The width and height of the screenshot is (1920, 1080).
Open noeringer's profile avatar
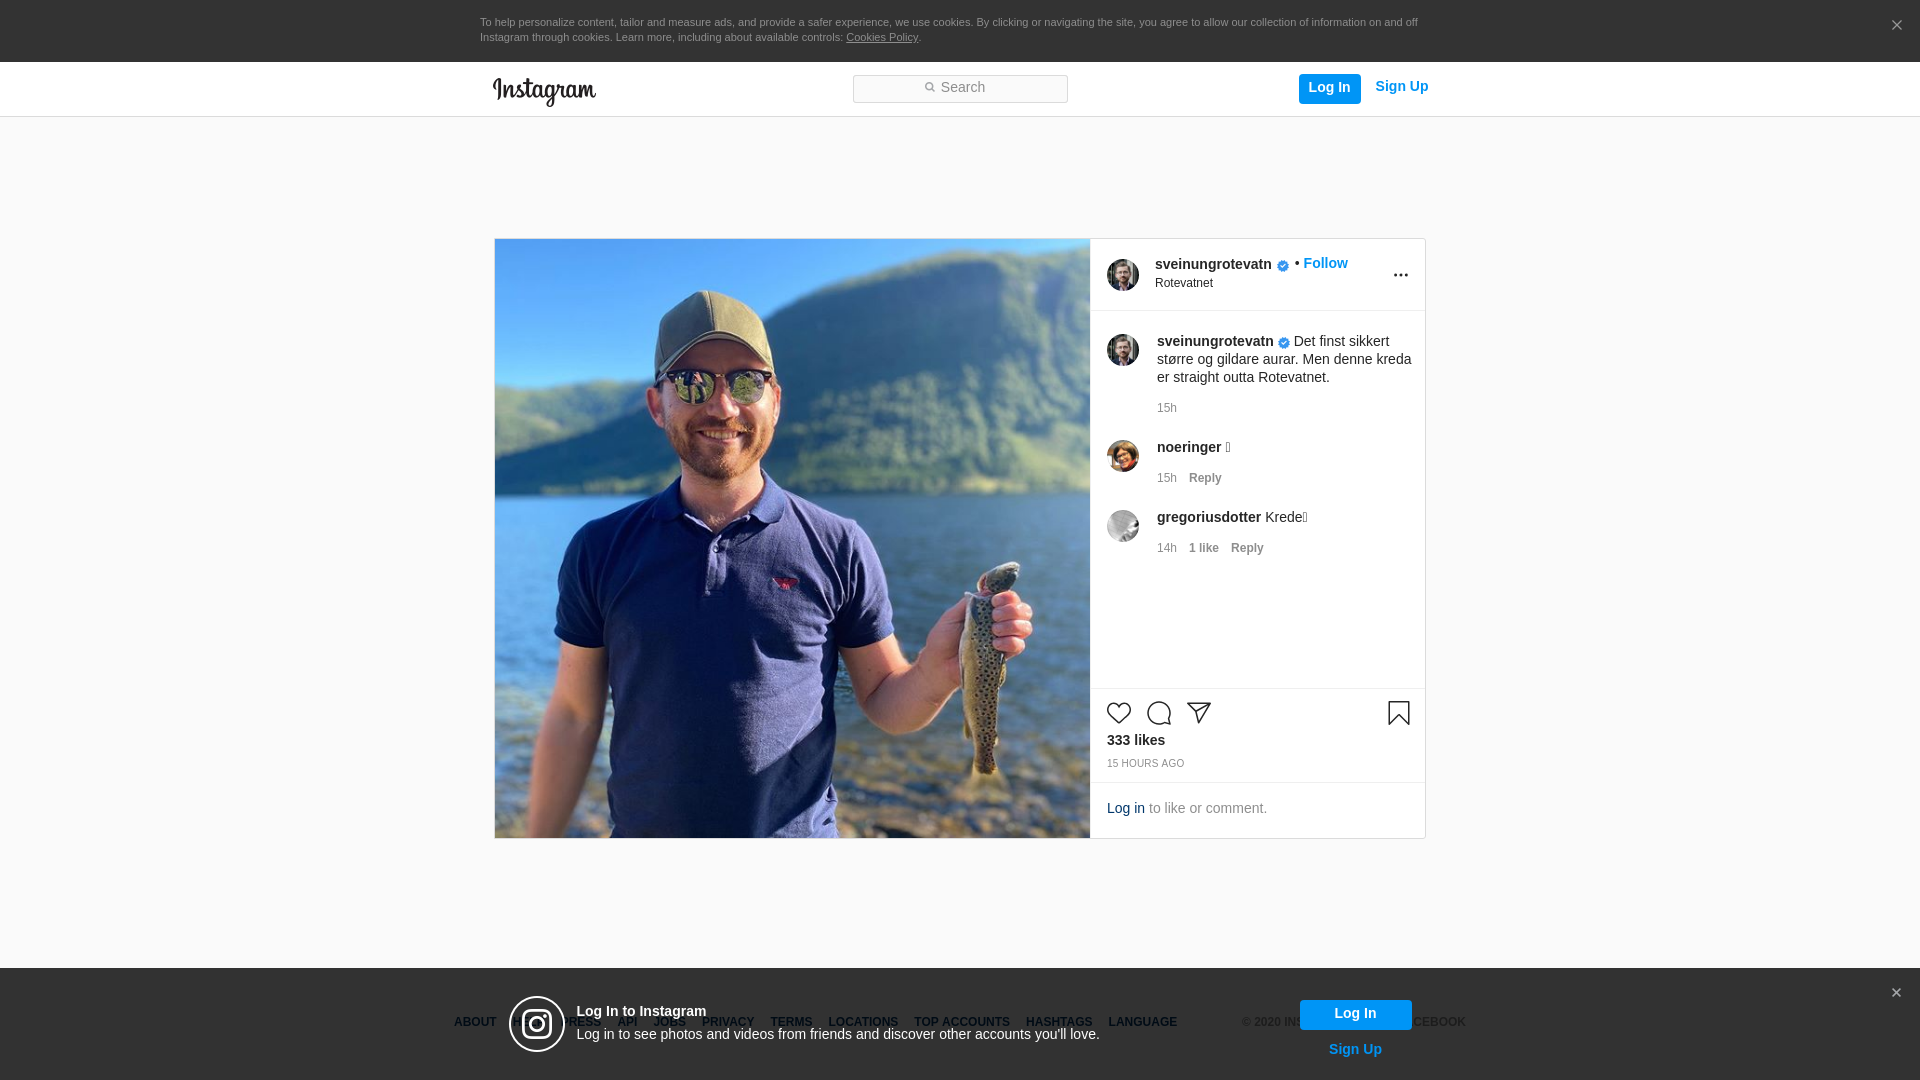point(1122,456)
